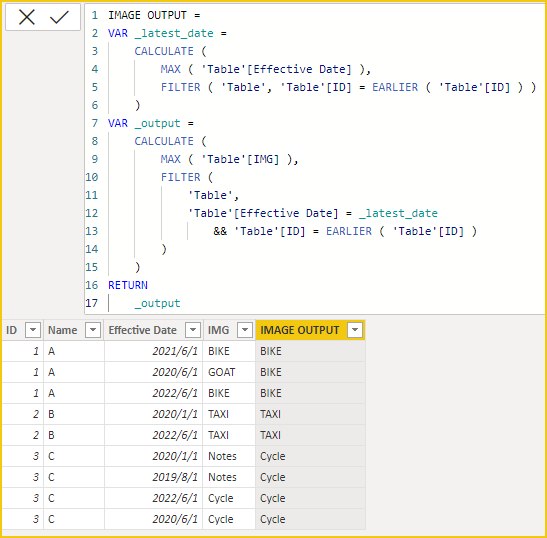Click the 2022/6/1 date cell in row A
The width and height of the screenshot is (547, 538).
tap(153, 393)
